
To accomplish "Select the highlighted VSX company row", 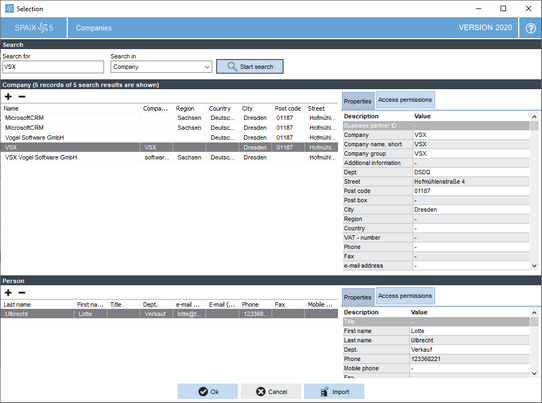I will (169, 148).
